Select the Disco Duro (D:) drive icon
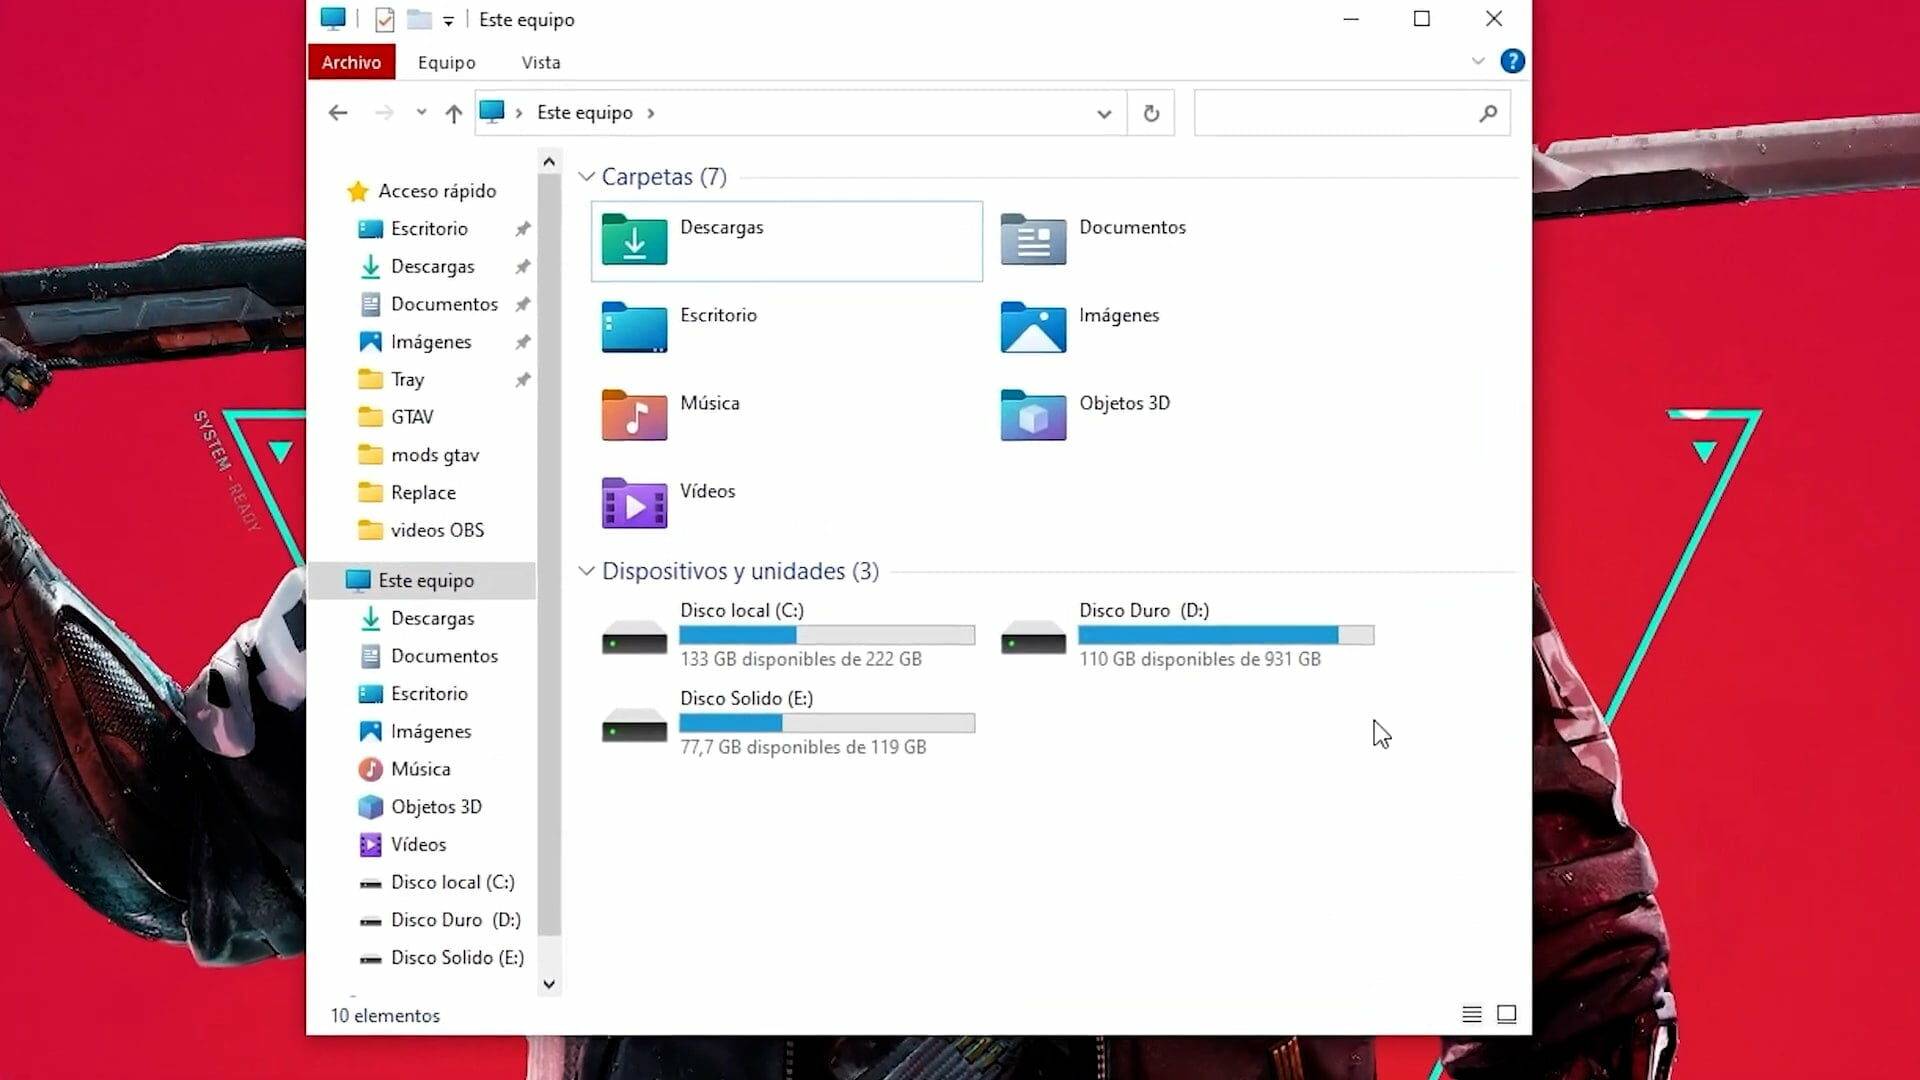The width and height of the screenshot is (1920, 1080). [x=1033, y=637]
